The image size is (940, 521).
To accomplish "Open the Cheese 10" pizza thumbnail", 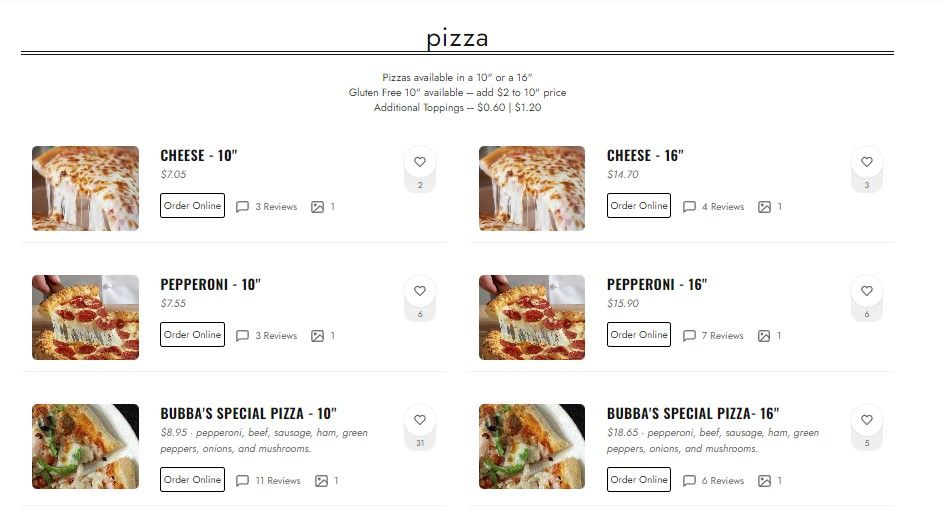I will 85,189.
